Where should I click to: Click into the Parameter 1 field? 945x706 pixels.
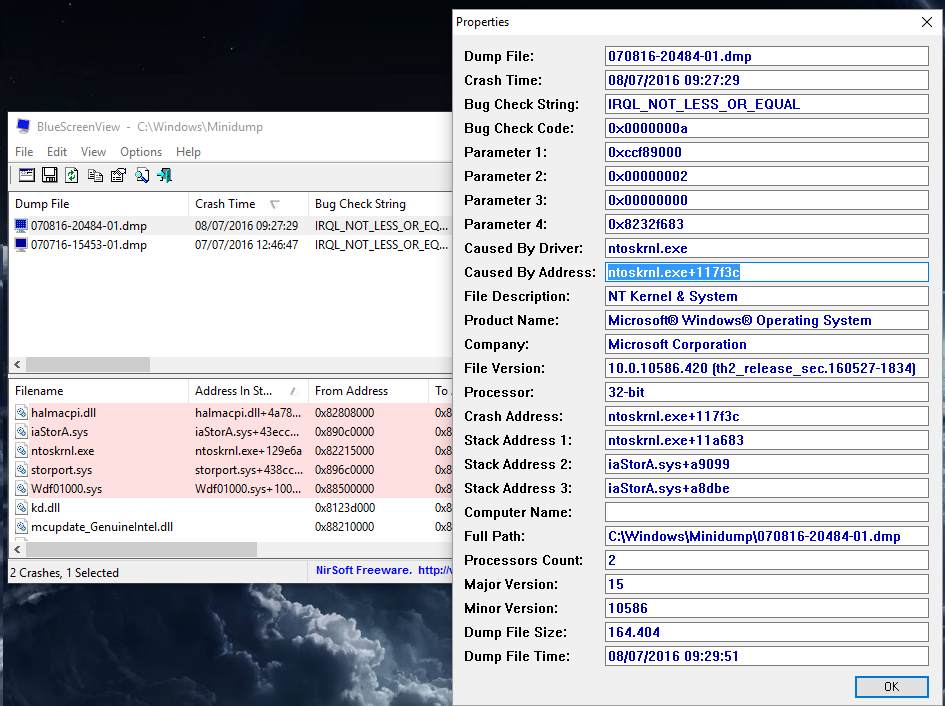[767, 152]
